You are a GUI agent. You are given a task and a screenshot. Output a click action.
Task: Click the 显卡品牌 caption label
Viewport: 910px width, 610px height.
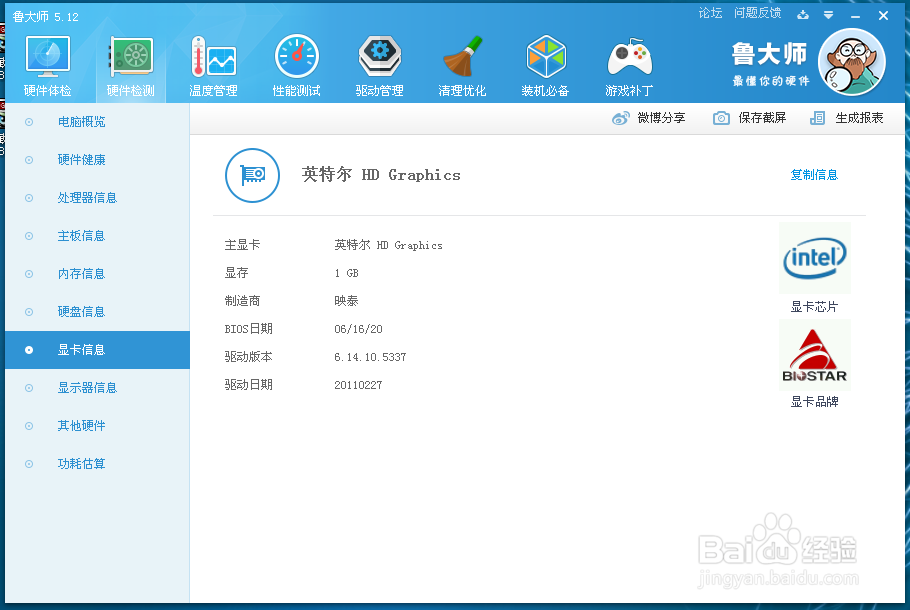814,402
